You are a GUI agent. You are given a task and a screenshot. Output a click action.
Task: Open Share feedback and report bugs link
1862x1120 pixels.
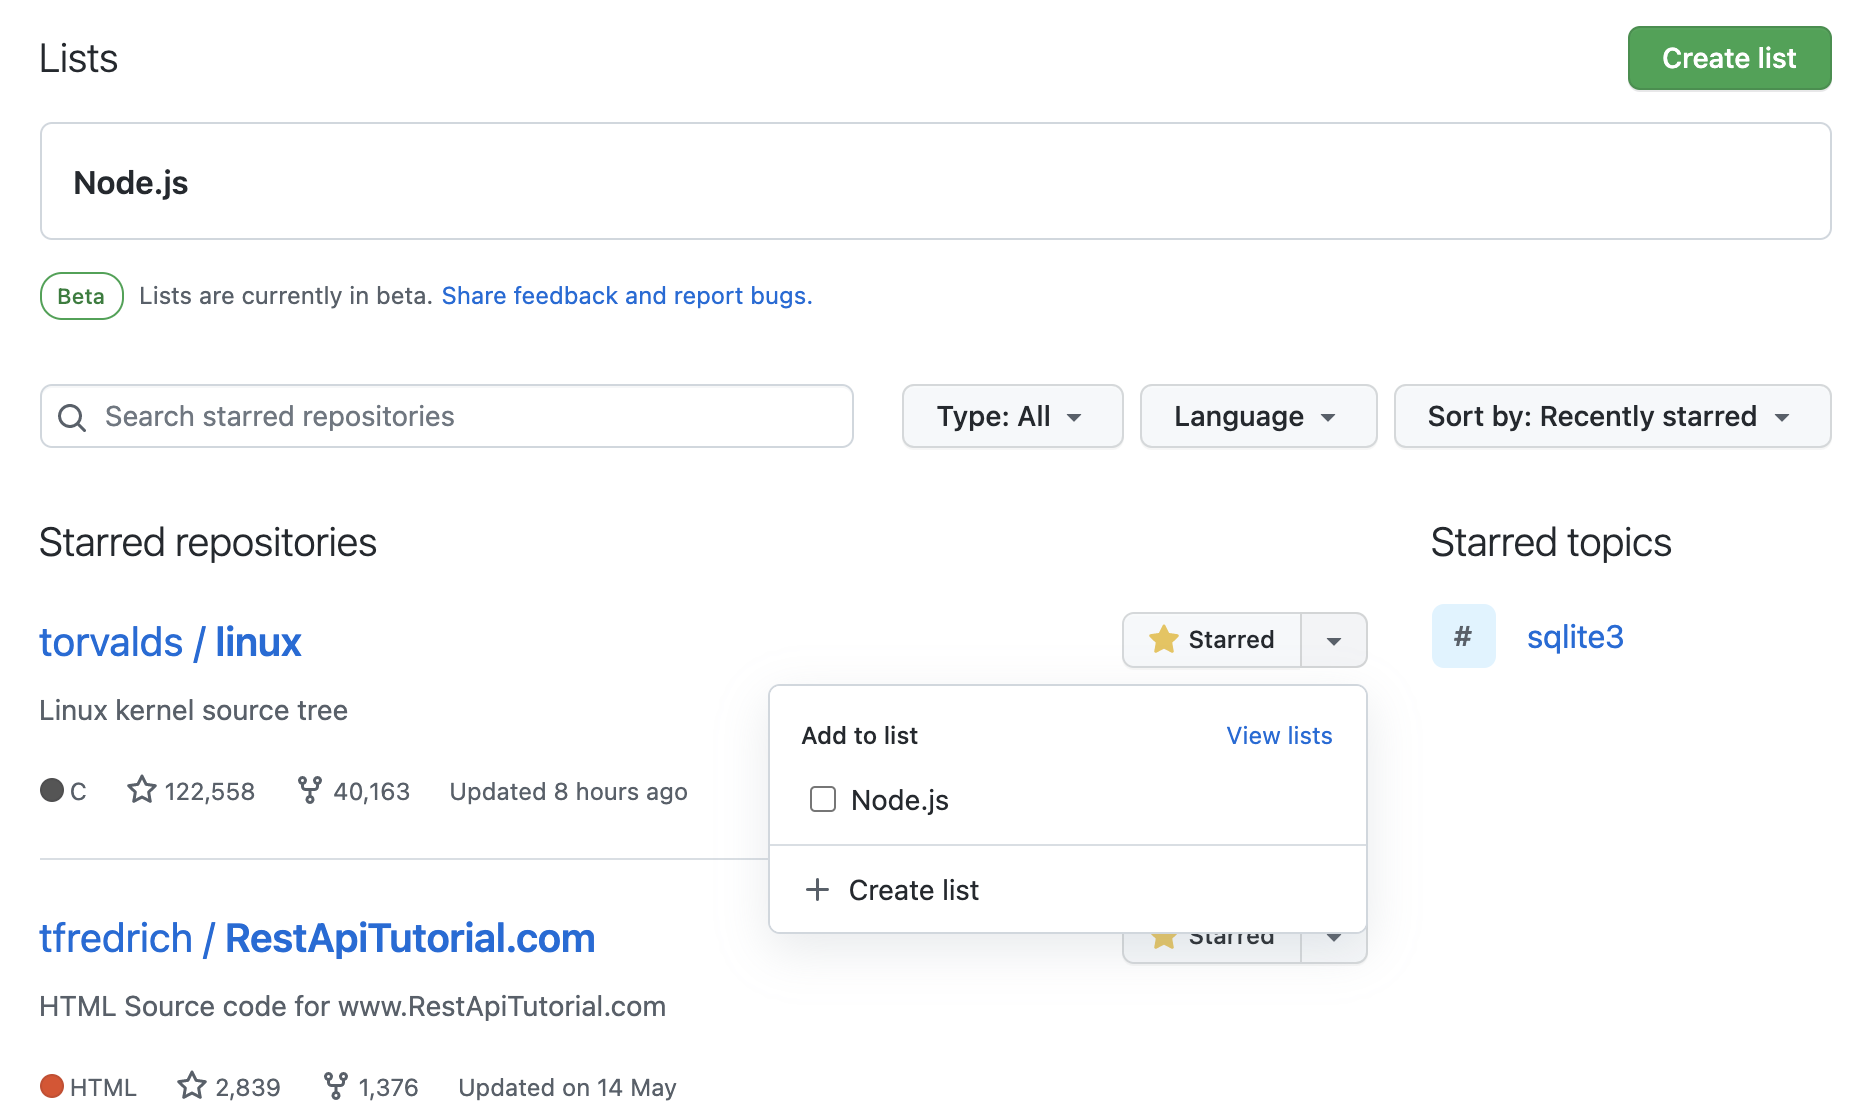(x=627, y=296)
